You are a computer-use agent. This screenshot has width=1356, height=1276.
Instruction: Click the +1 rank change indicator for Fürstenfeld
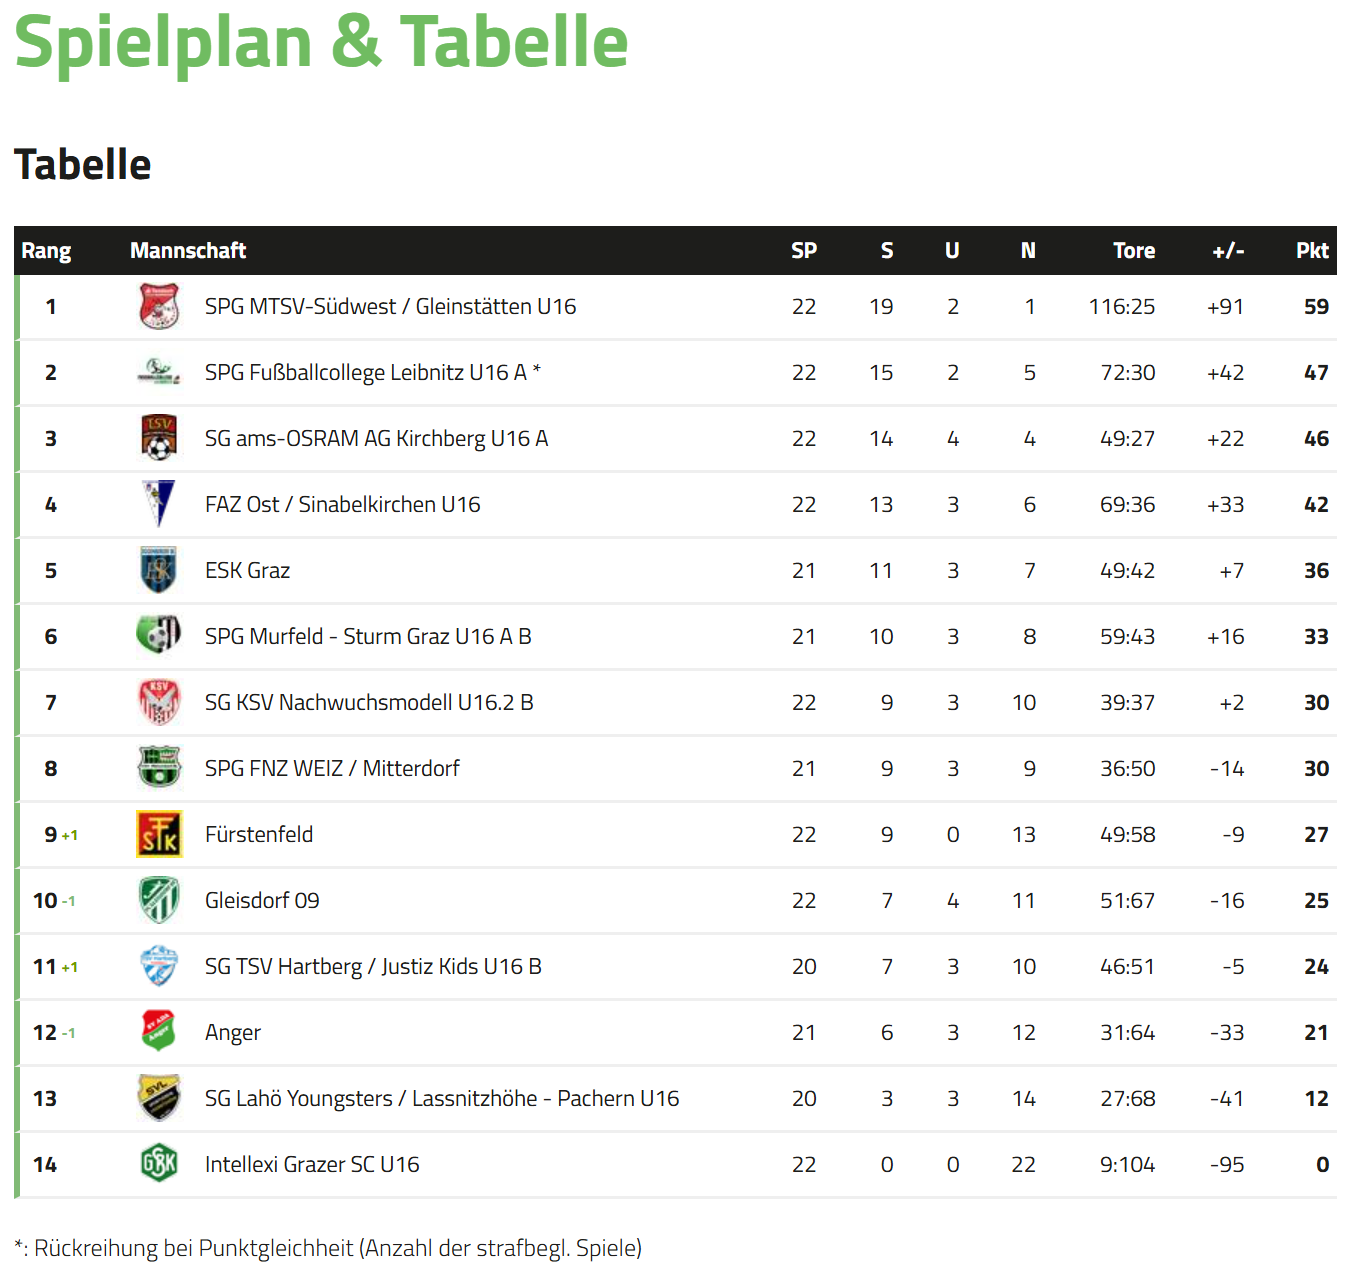point(70,836)
